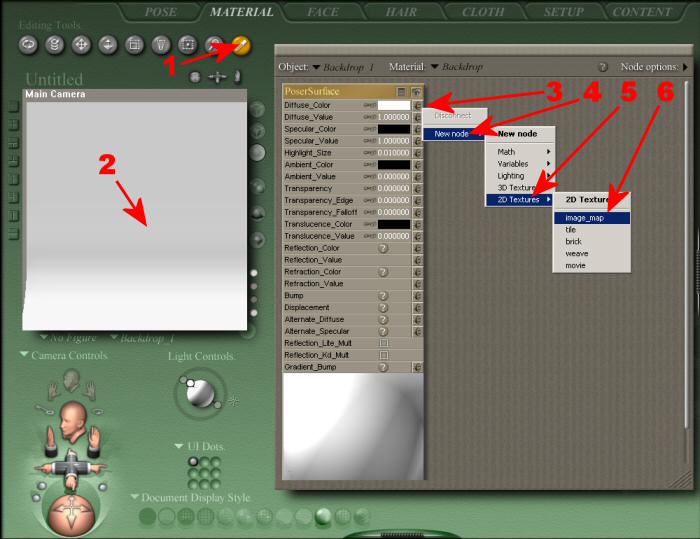Click the black Specular_Color swatch
The image size is (700, 539).
tap(394, 129)
